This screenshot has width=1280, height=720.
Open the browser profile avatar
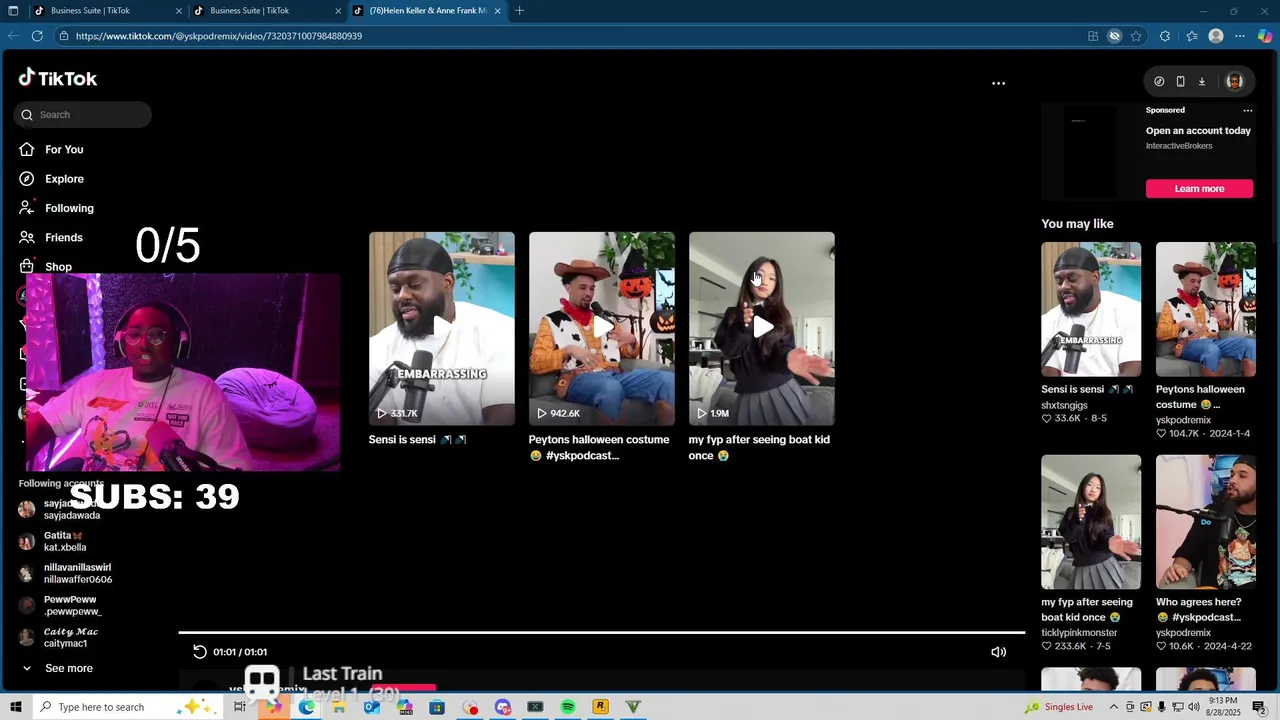1216,36
